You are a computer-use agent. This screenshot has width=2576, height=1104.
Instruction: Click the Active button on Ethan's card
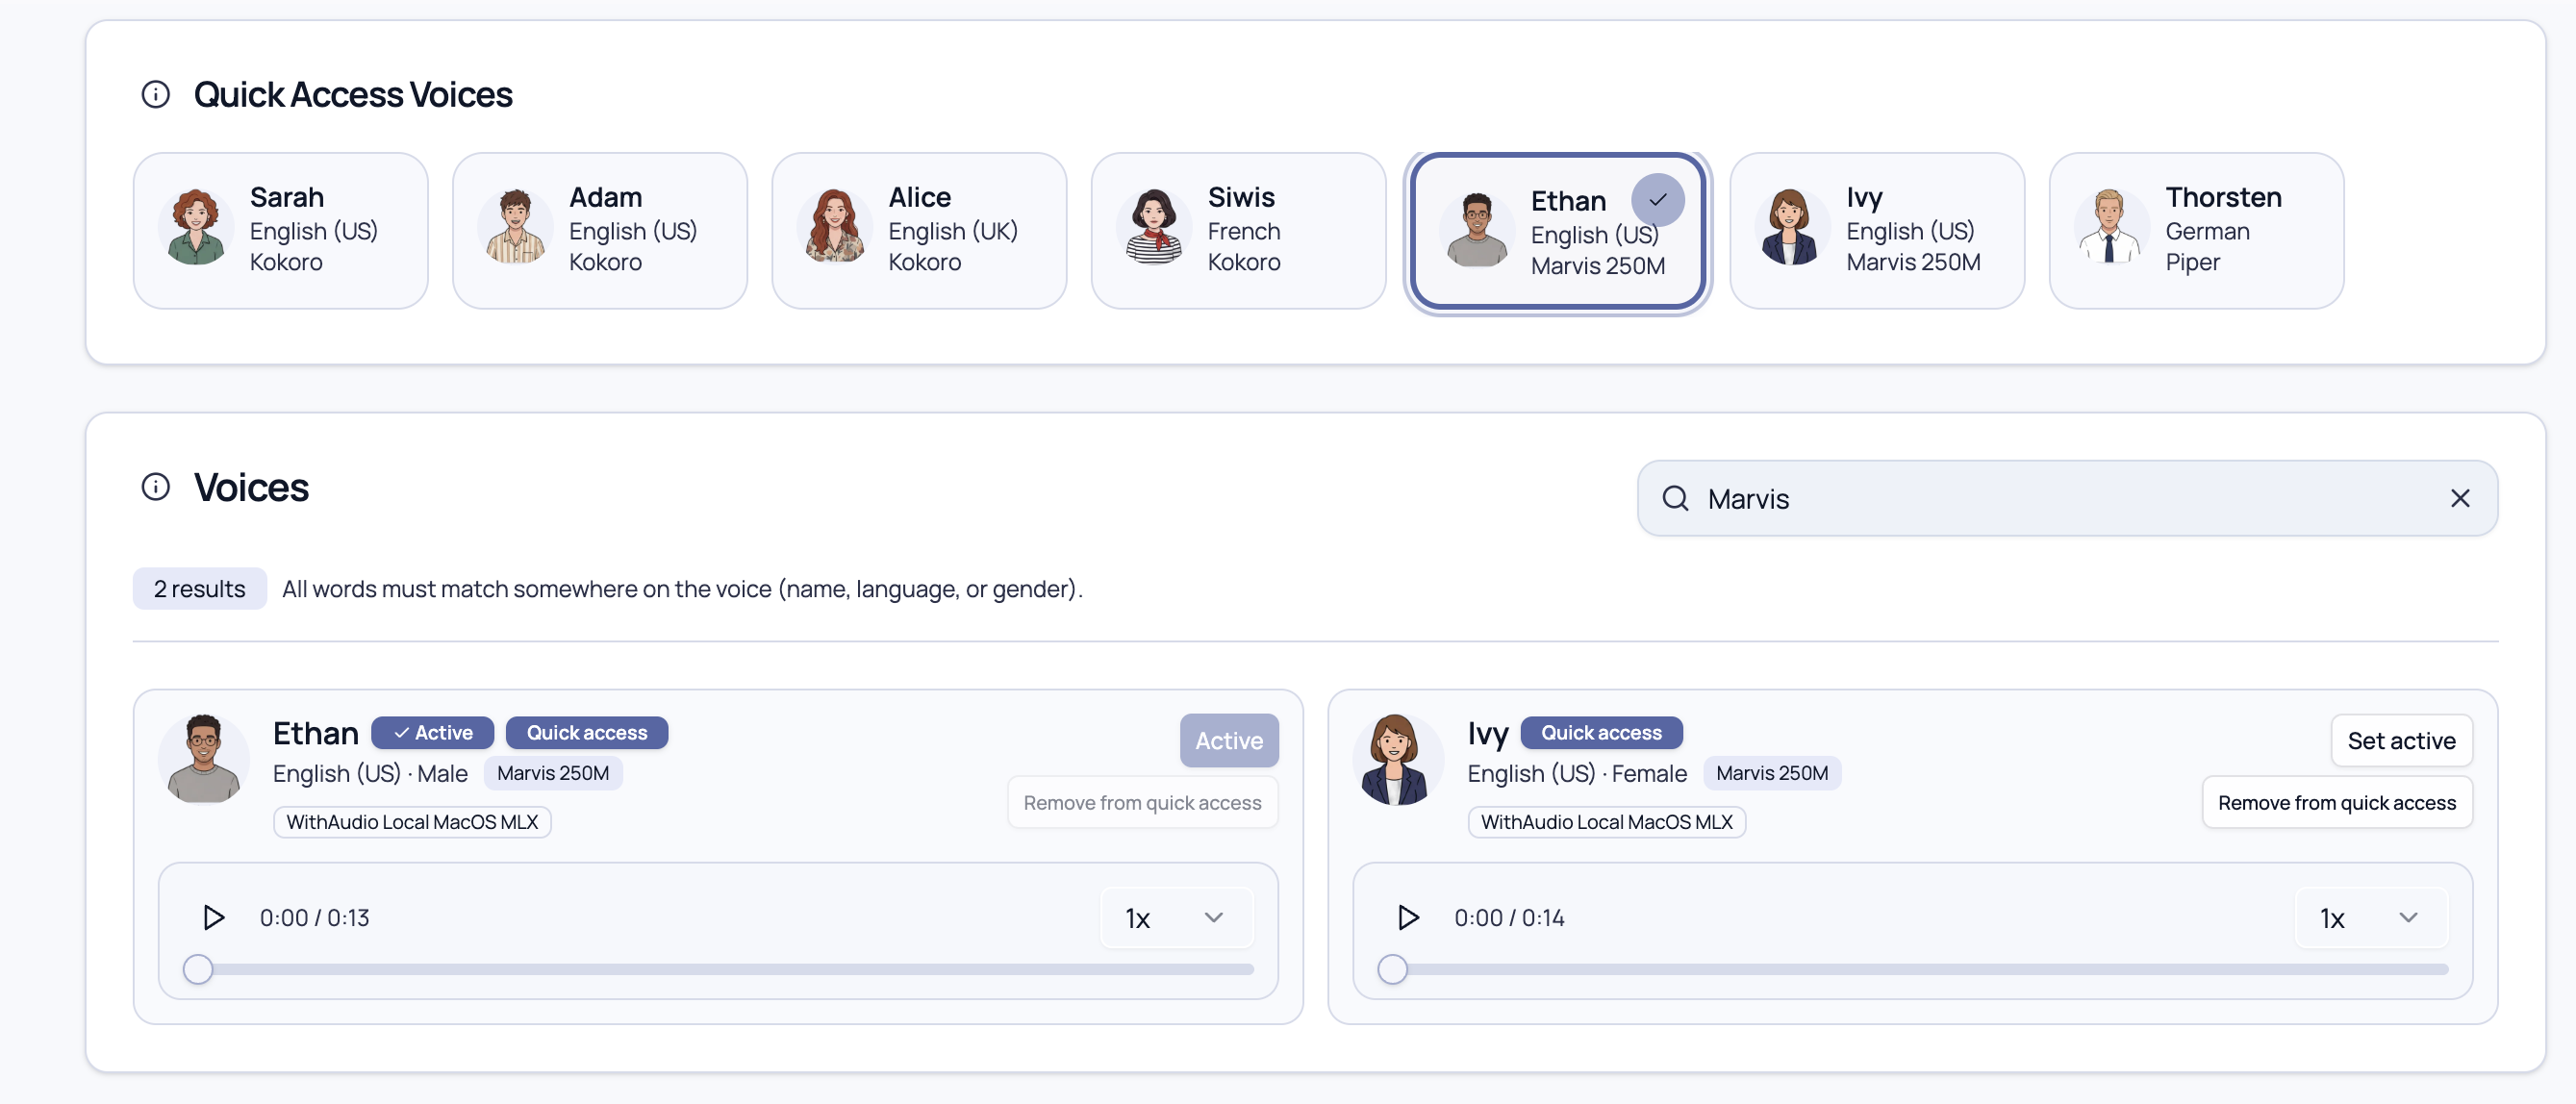(1228, 740)
